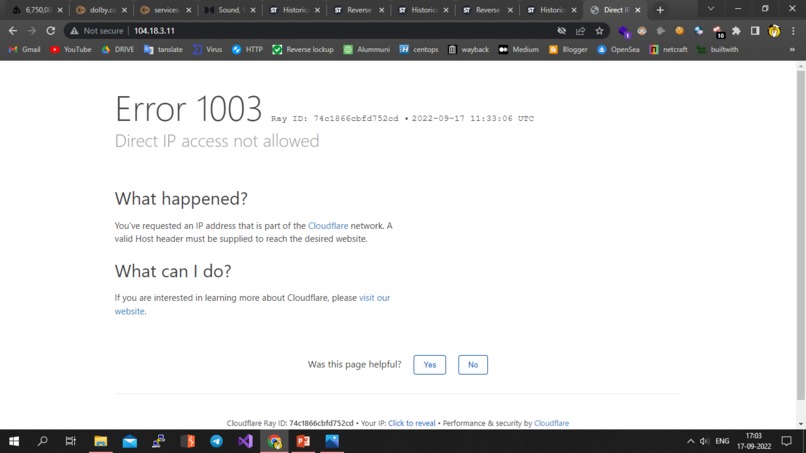Close the dolby.com tab

[124, 10]
